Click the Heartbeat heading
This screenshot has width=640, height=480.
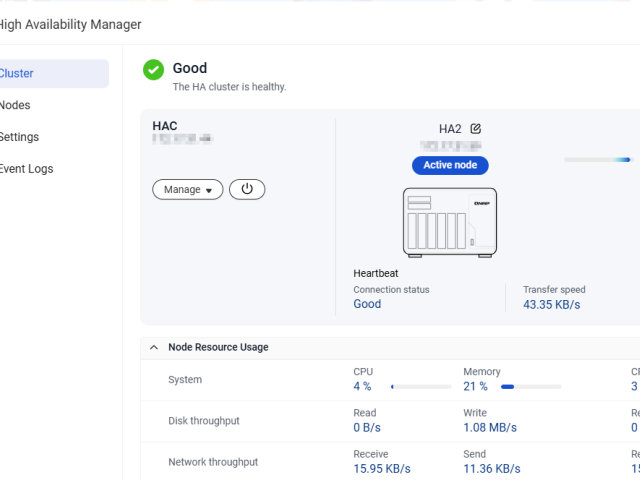[376, 273]
